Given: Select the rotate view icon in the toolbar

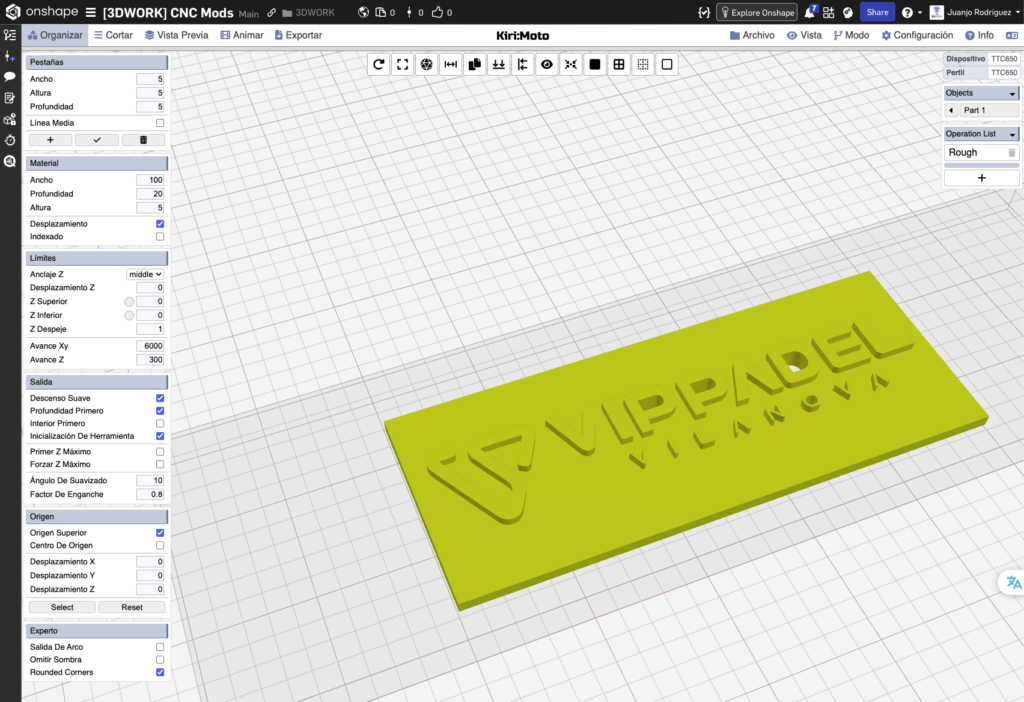Looking at the screenshot, I should 378,64.
